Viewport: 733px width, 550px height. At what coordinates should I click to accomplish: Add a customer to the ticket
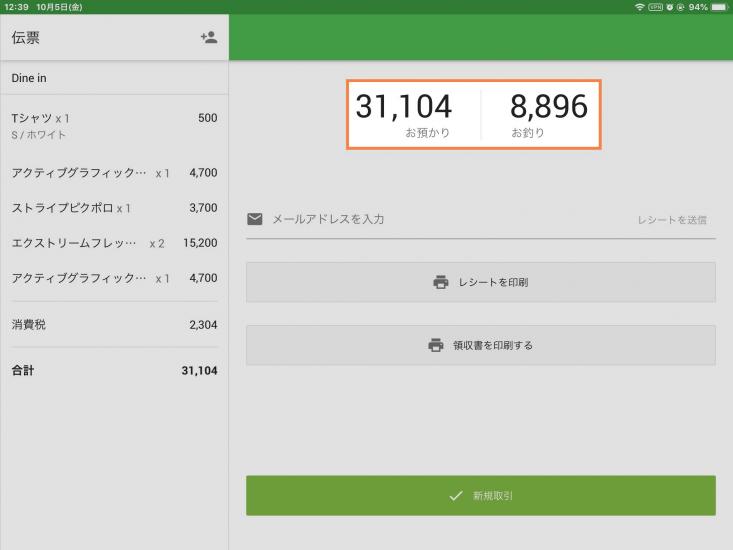208,37
